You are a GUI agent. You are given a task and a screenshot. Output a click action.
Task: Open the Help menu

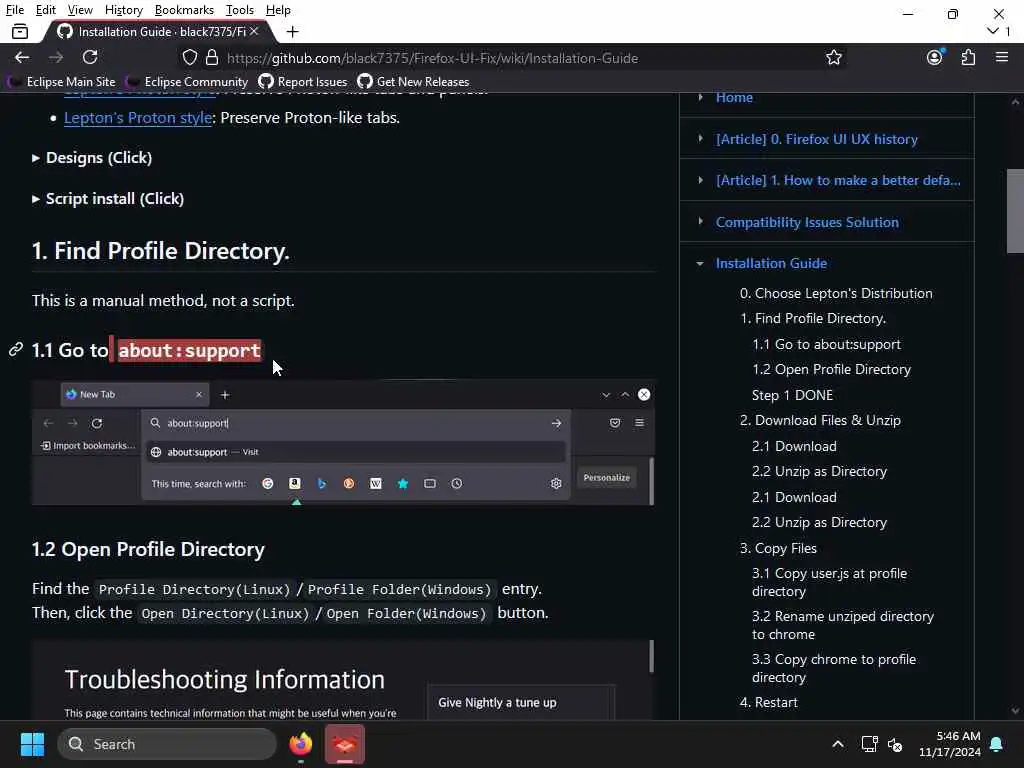coord(278,10)
